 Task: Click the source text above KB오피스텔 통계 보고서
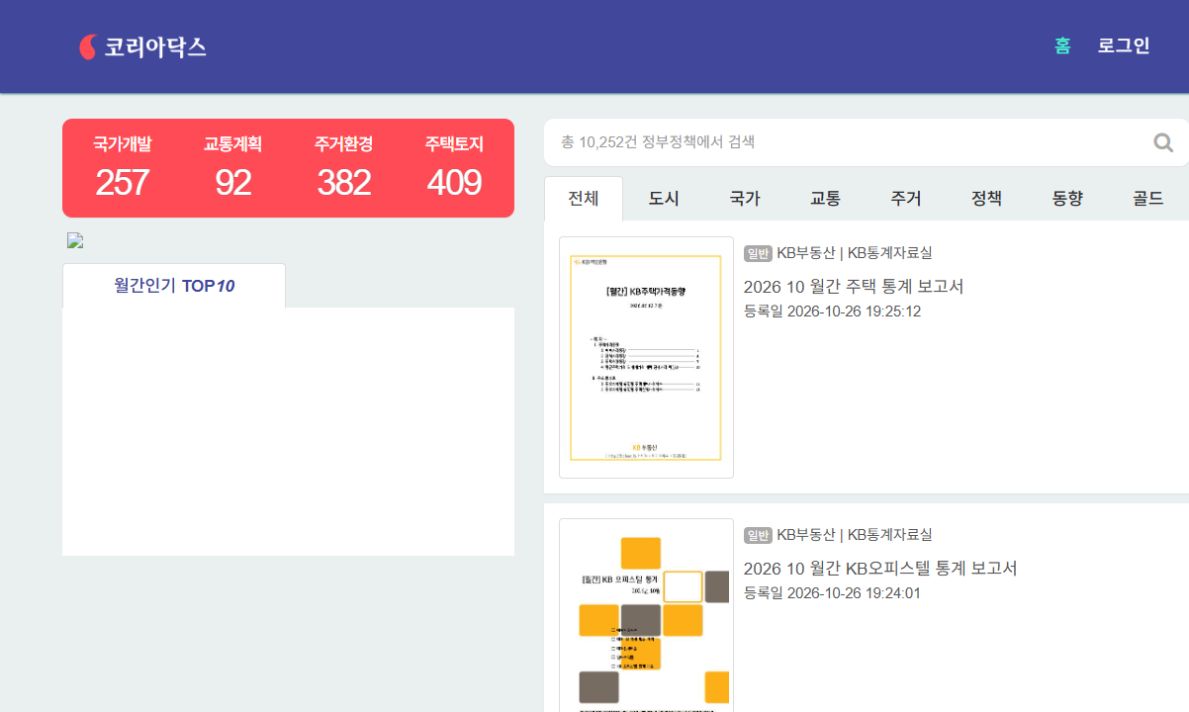855,535
